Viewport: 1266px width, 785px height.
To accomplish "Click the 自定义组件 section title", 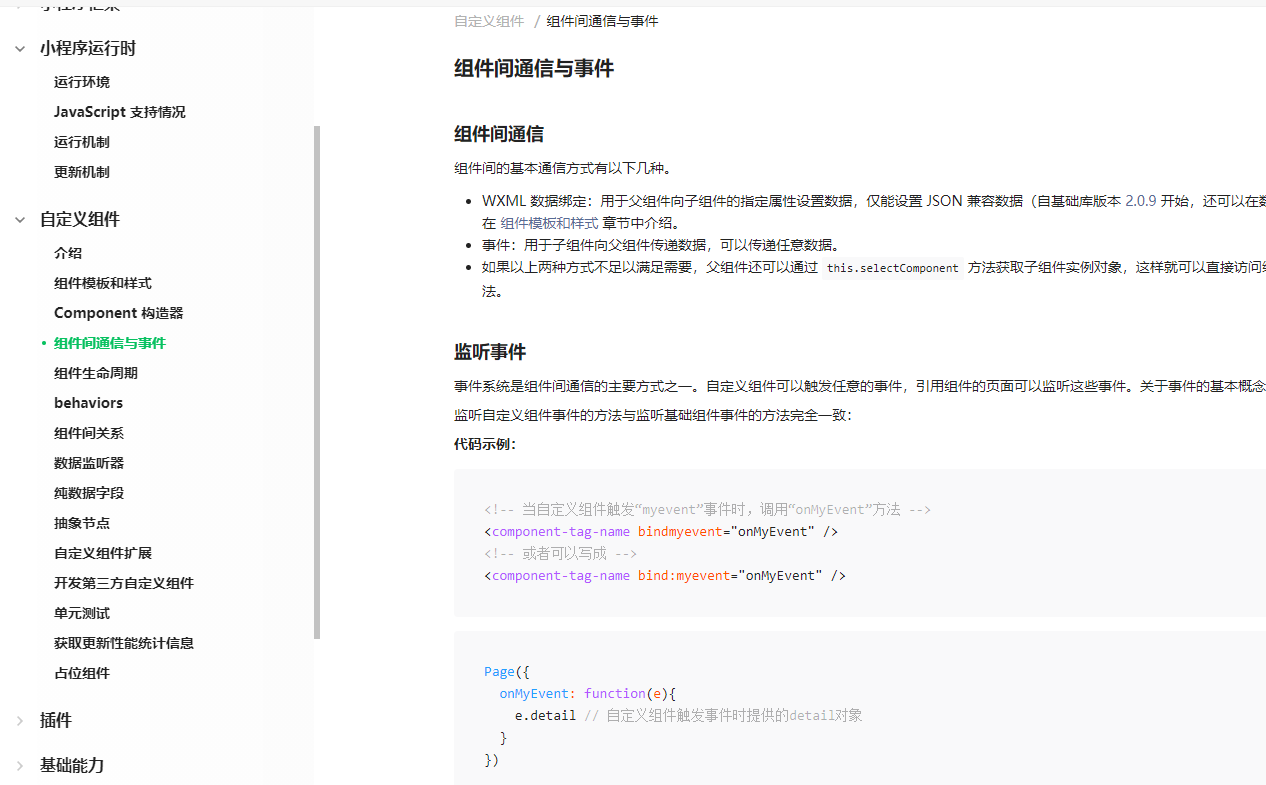I will tap(80, 219).
